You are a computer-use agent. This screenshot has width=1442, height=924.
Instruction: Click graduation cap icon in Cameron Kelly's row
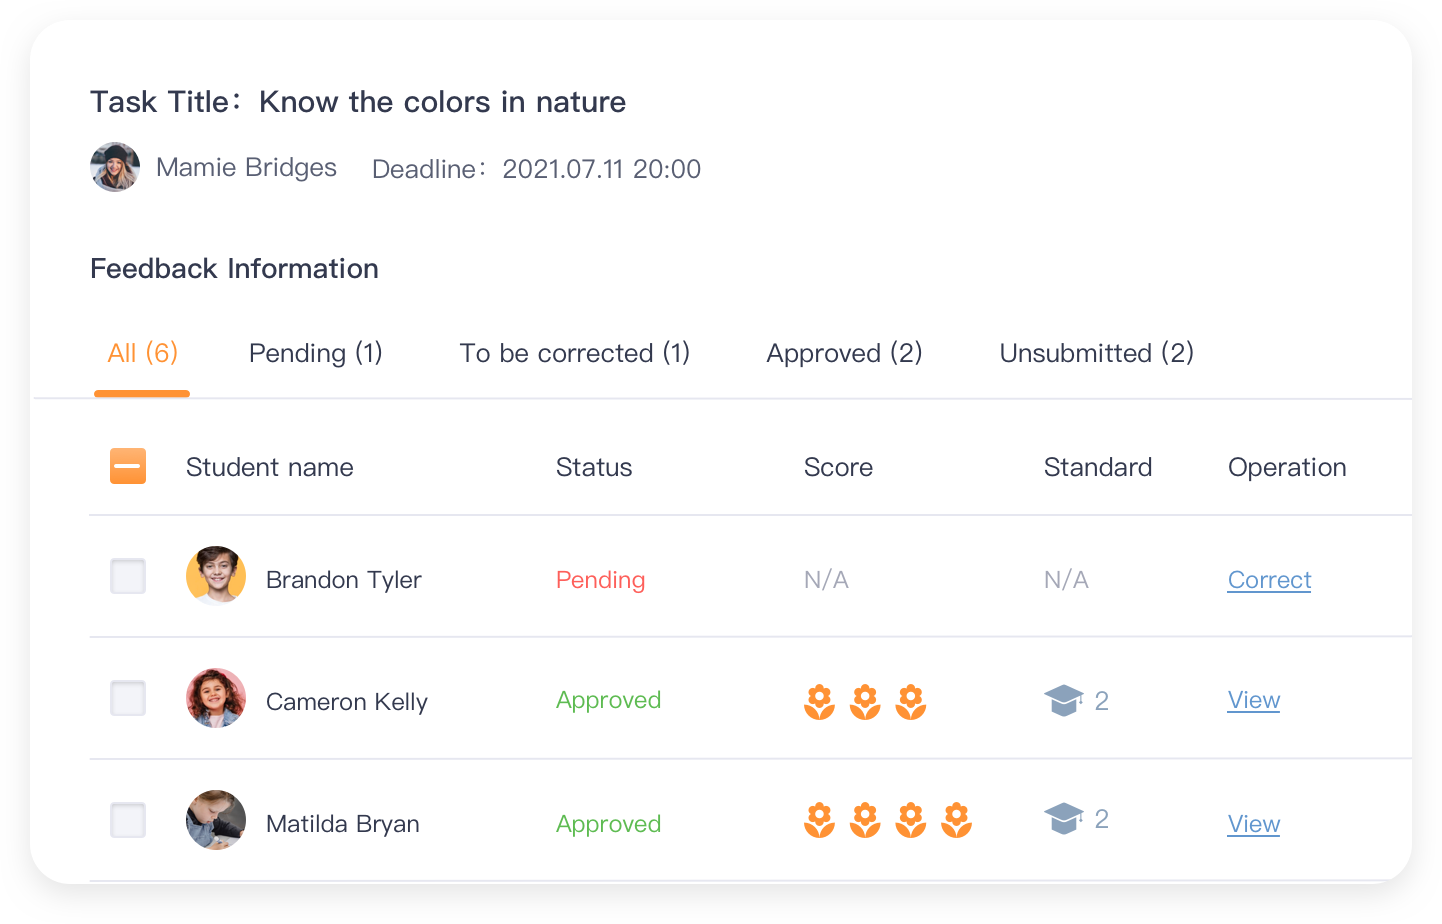coord(1064,700)
